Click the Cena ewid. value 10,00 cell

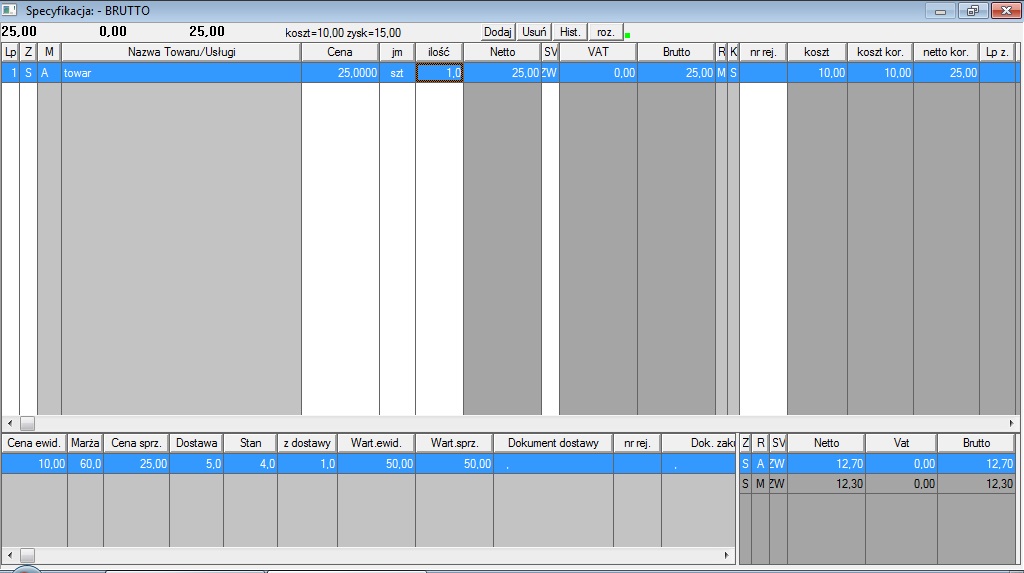tap(35, 464)
